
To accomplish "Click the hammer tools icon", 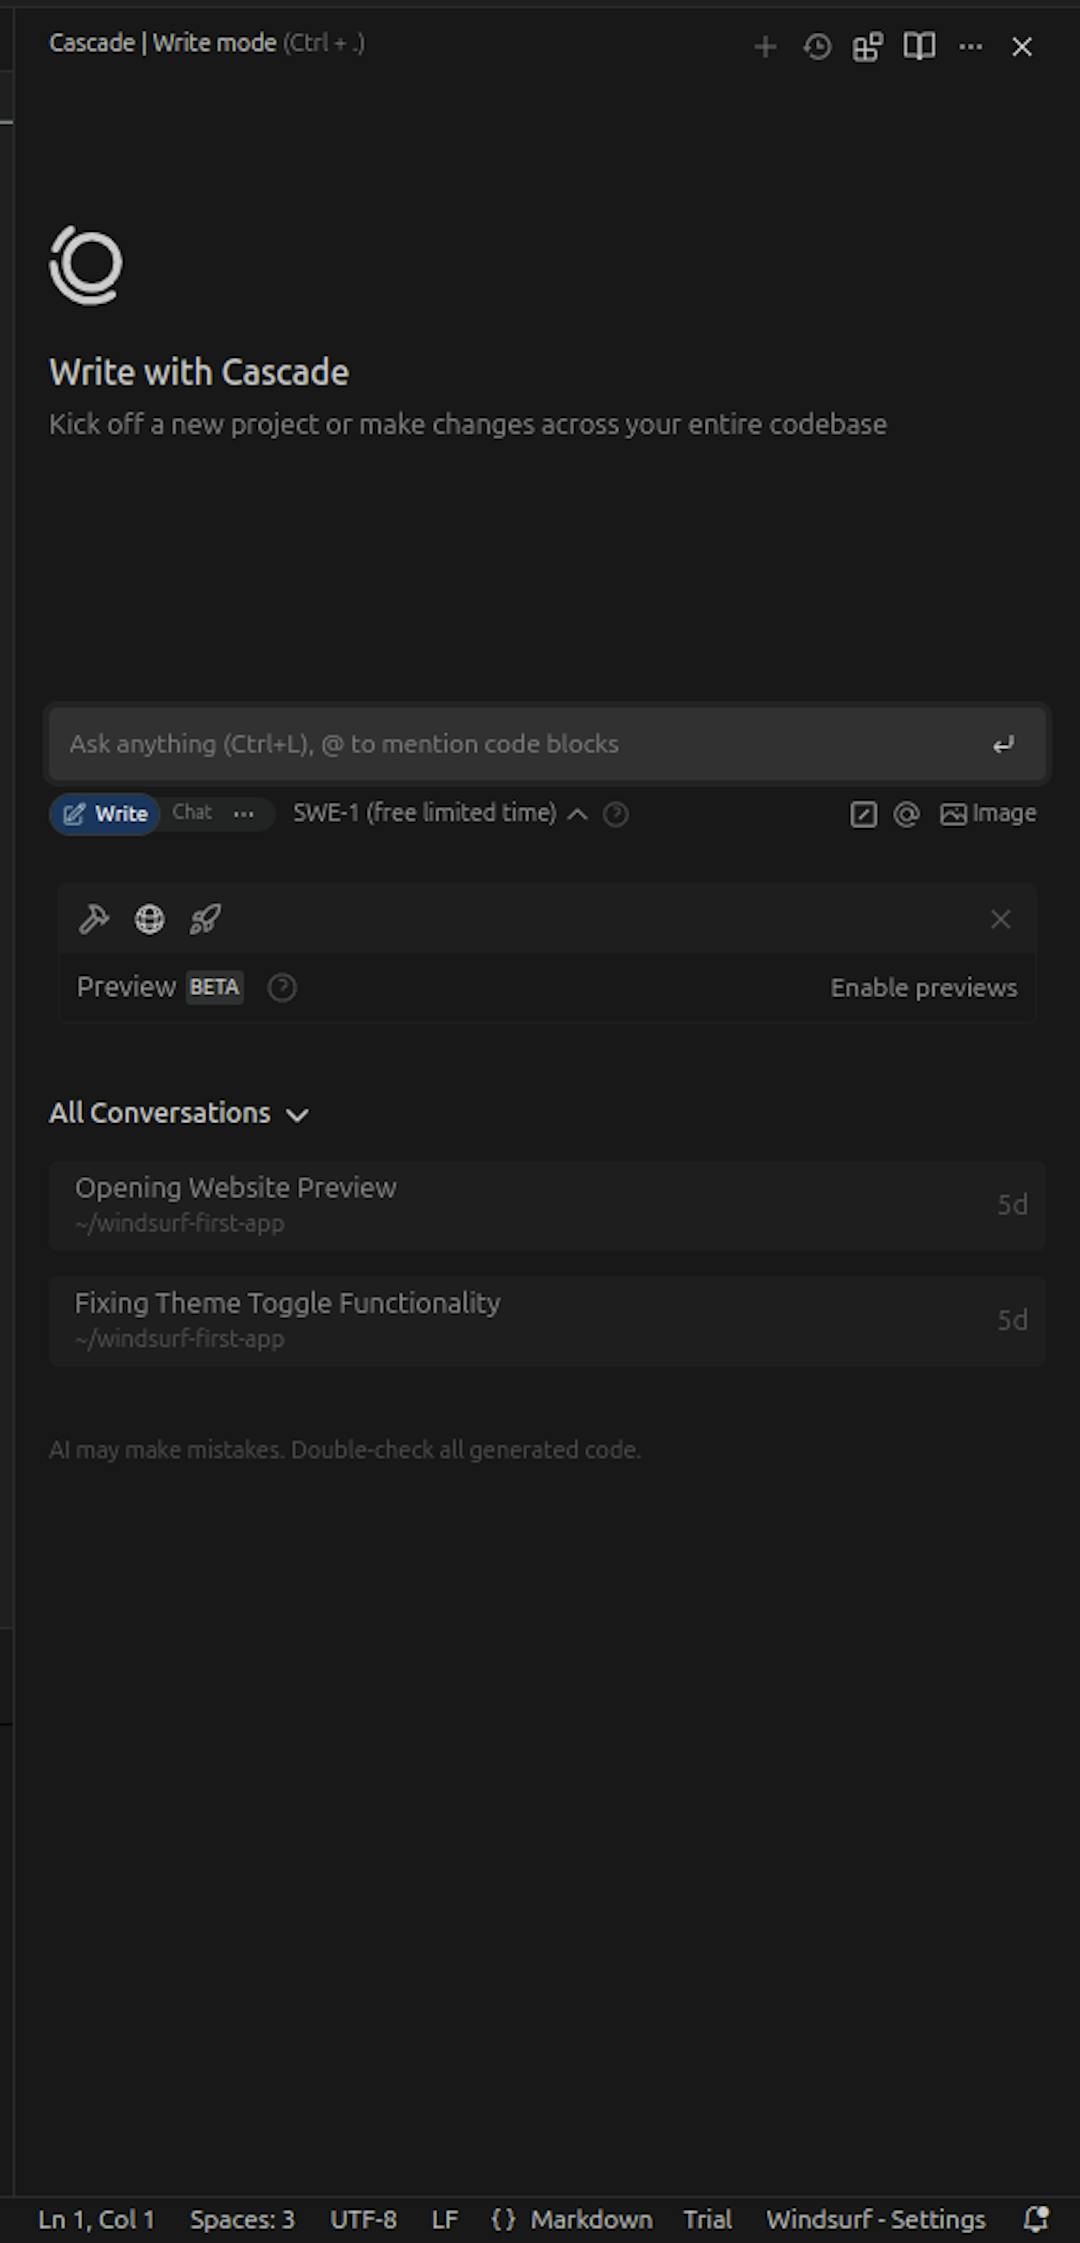I will tap(94, 919).
